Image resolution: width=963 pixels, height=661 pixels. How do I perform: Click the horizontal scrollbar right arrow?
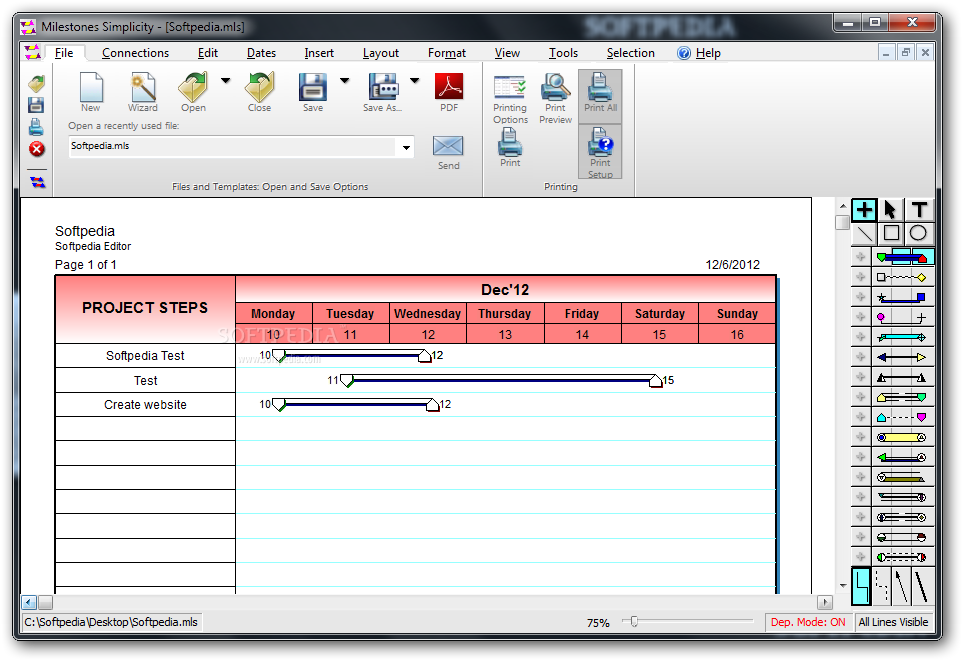pyautogui.click(x=825, y=602)
